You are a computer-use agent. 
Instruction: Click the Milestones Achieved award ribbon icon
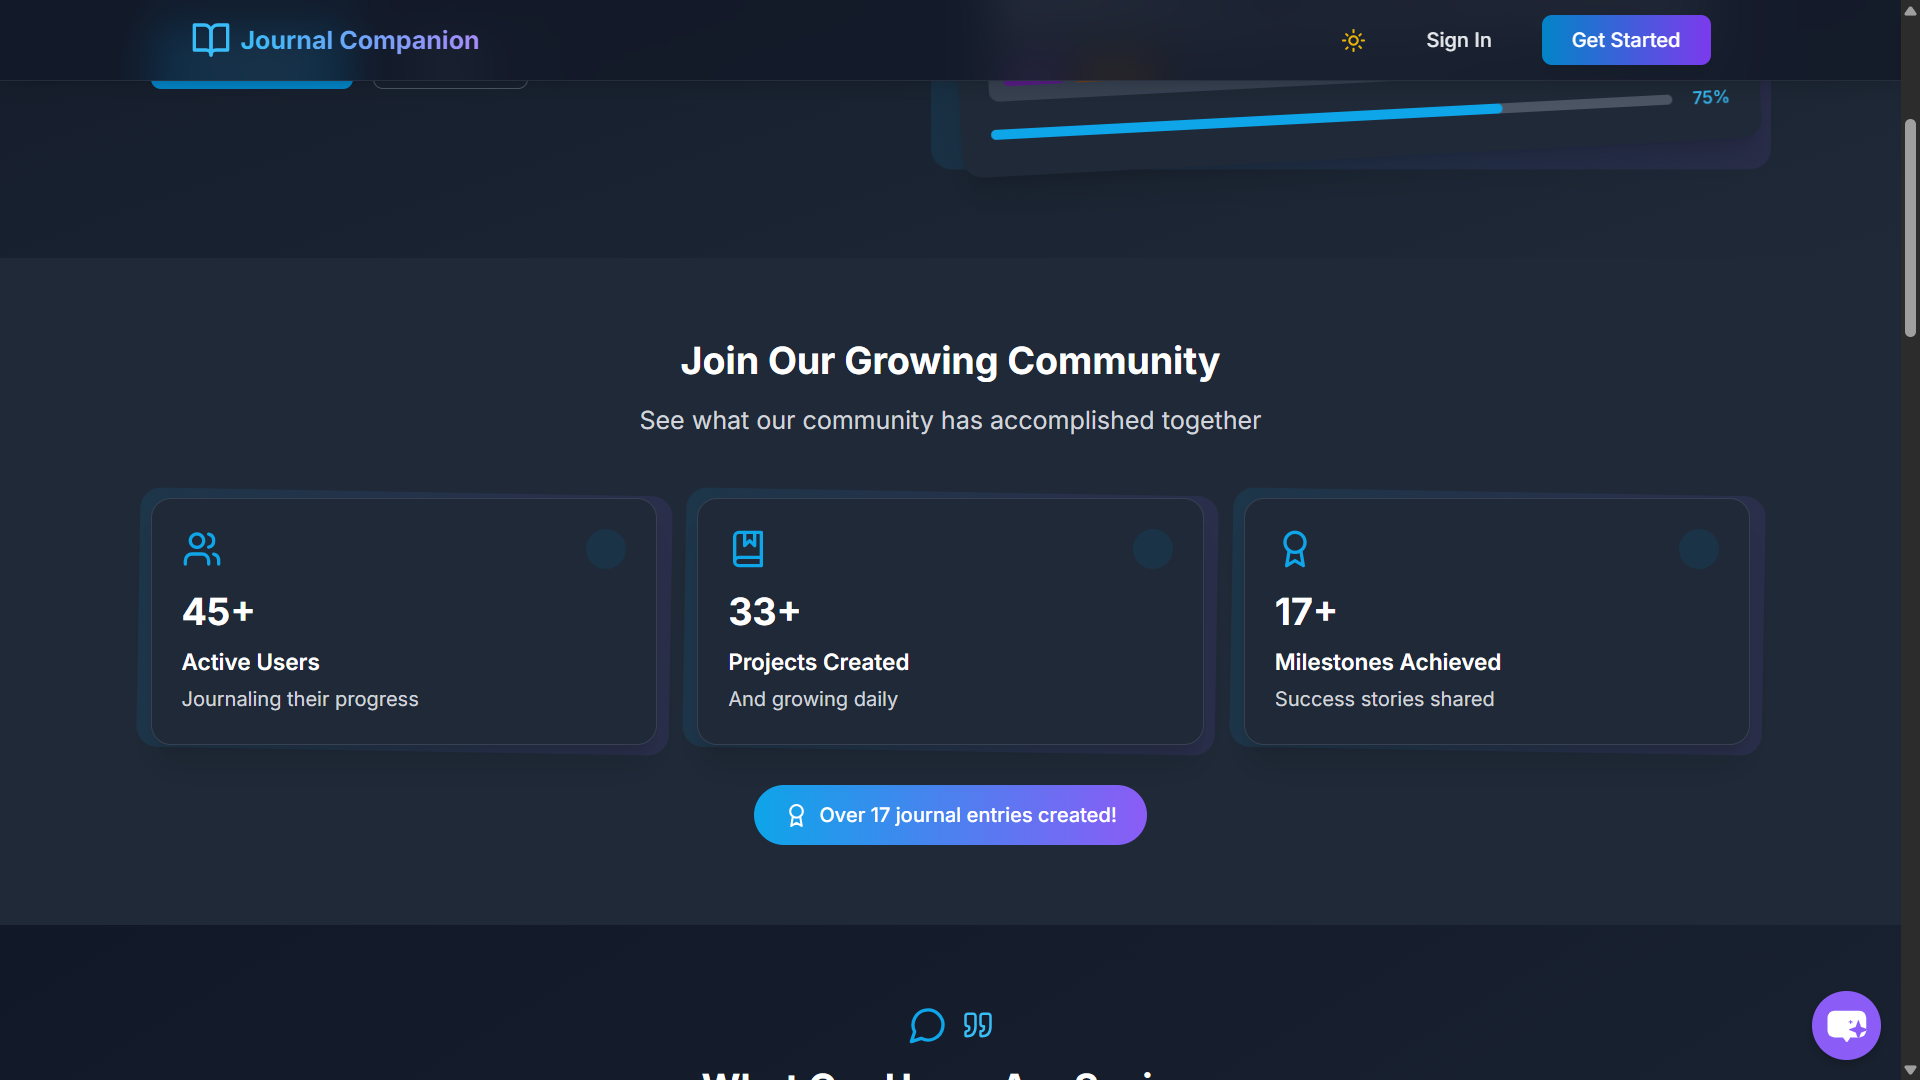pyautogui.click(x=1294, y=549)
